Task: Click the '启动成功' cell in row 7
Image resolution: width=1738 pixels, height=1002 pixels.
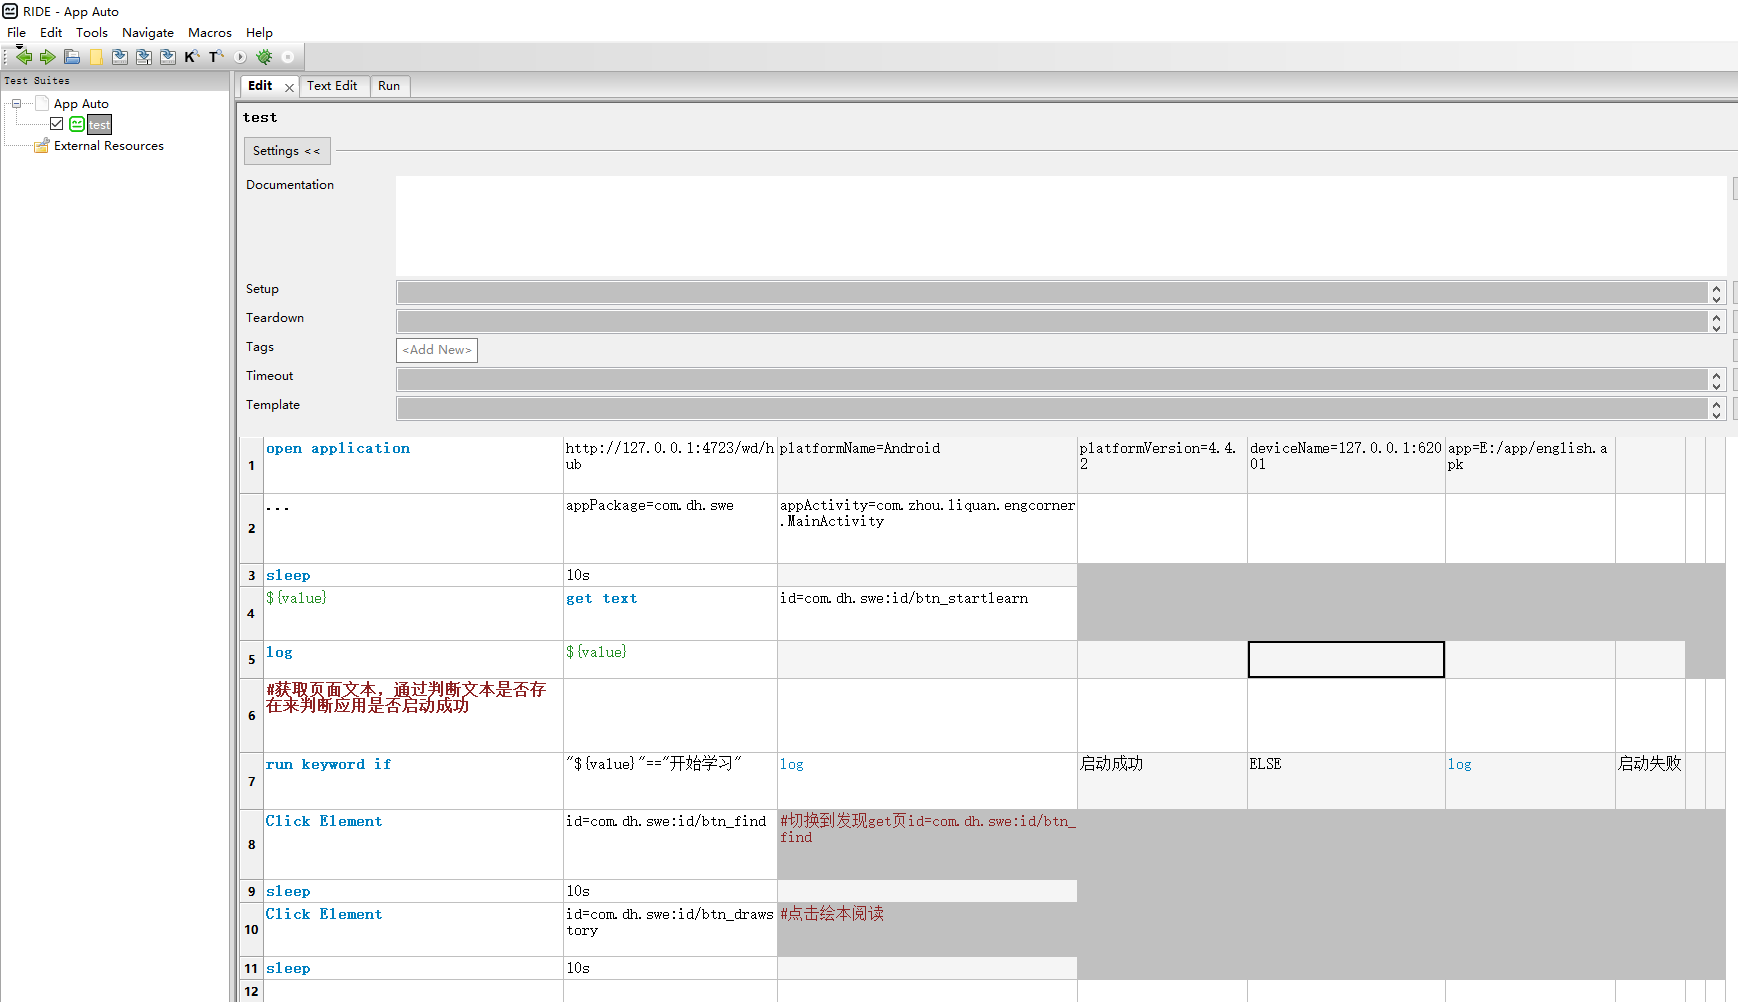Action: click(x=1162, y=781)
